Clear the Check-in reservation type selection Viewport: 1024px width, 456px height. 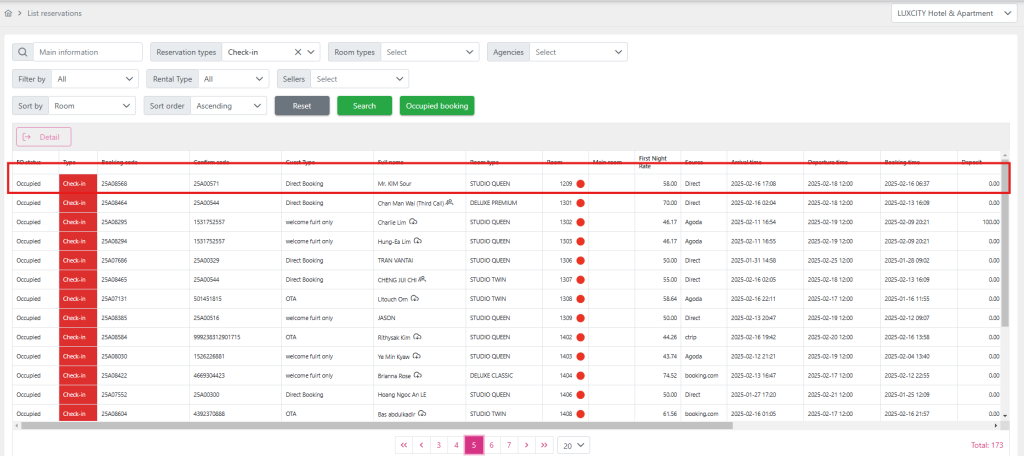pyautogui.click(x=298, y=52)
